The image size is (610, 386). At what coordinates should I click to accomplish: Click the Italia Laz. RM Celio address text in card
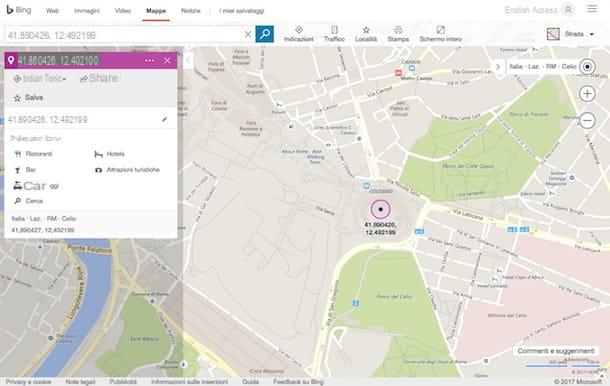coord(44,219)
